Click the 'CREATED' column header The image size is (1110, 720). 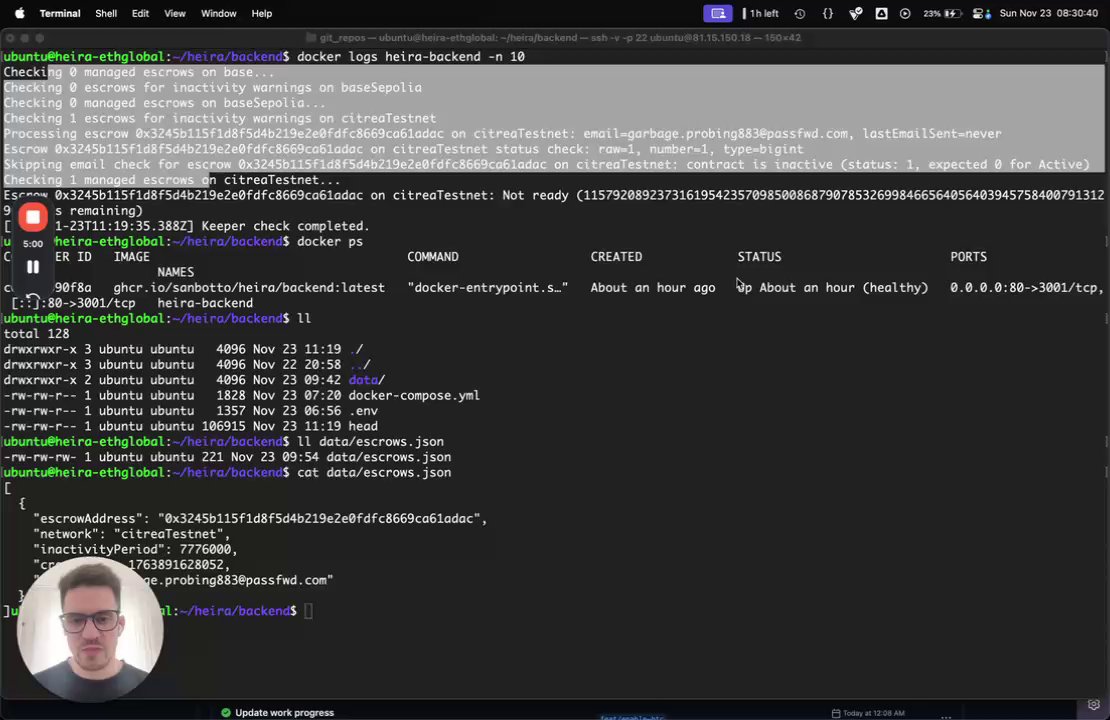[617, 257]
